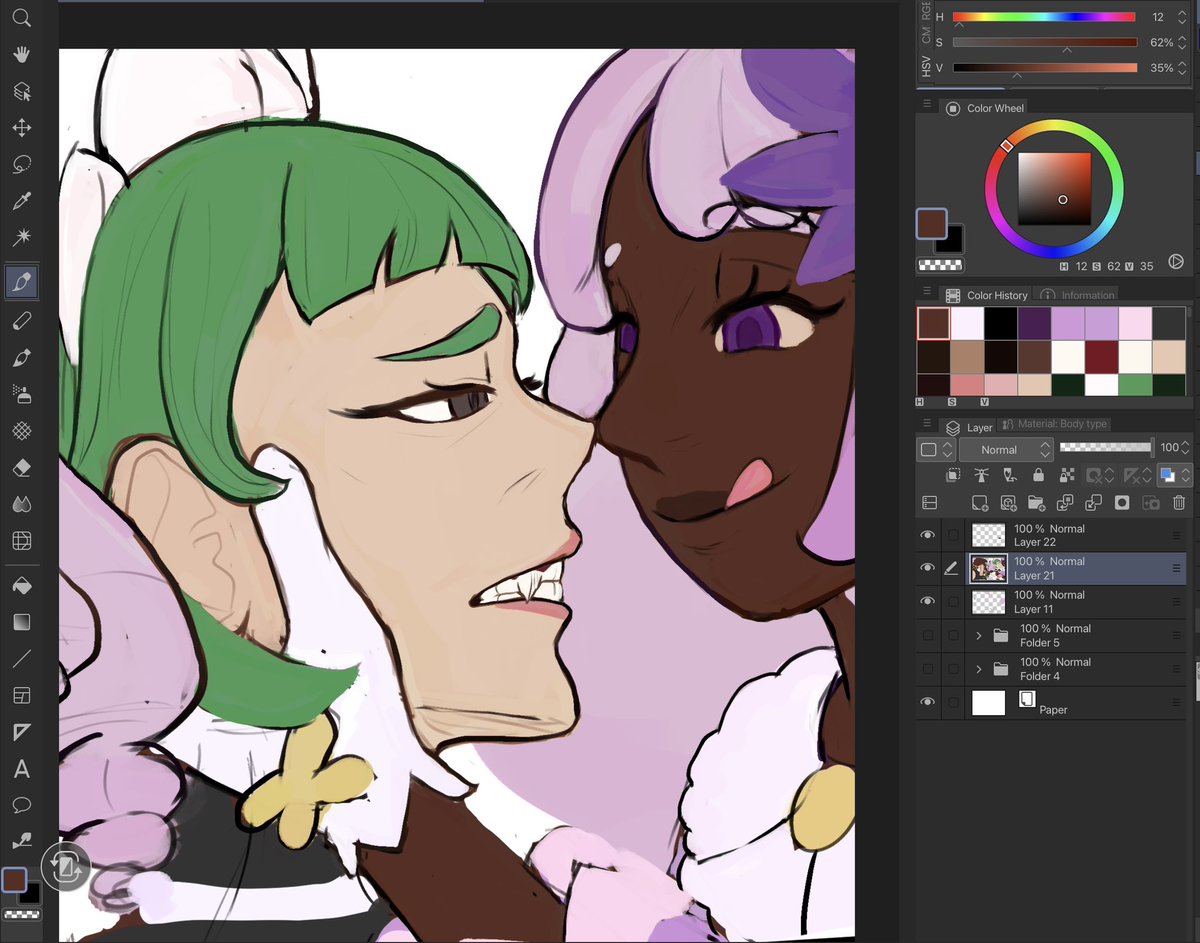Image resolution: width=1200 pixels, height=943 pixels.
Task: Expand Folder 5 chevron
Action: pyautogui.click(x=979, y=635)
